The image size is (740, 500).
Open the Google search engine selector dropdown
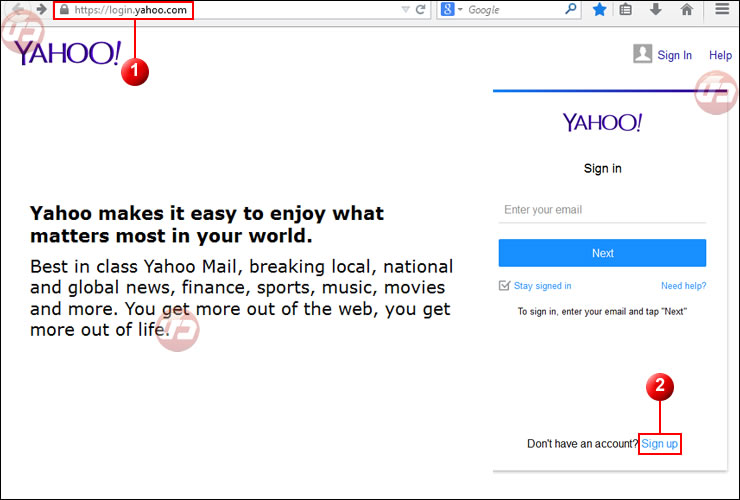(451, 9)
